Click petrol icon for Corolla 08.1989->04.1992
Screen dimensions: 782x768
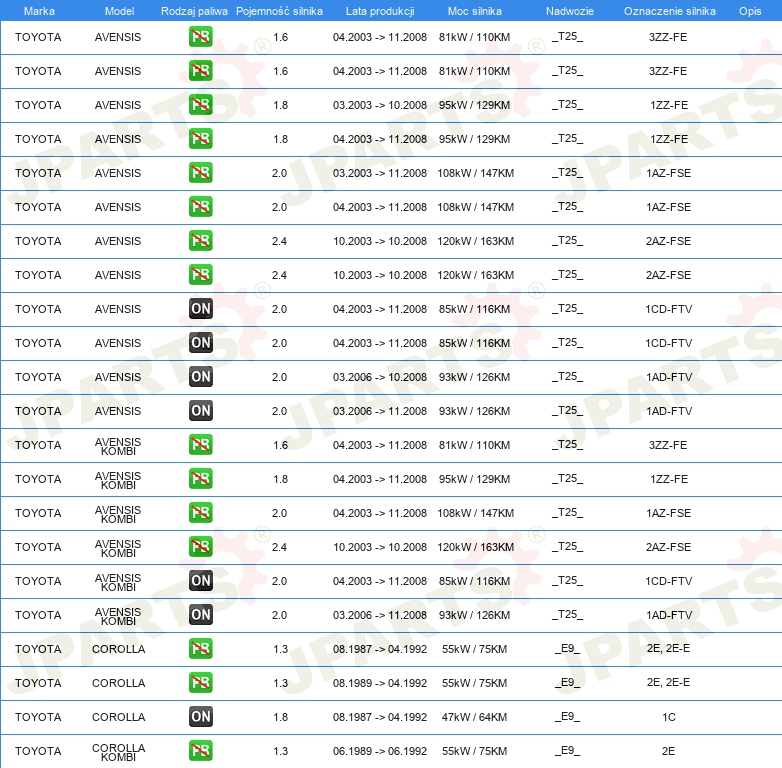200,682
